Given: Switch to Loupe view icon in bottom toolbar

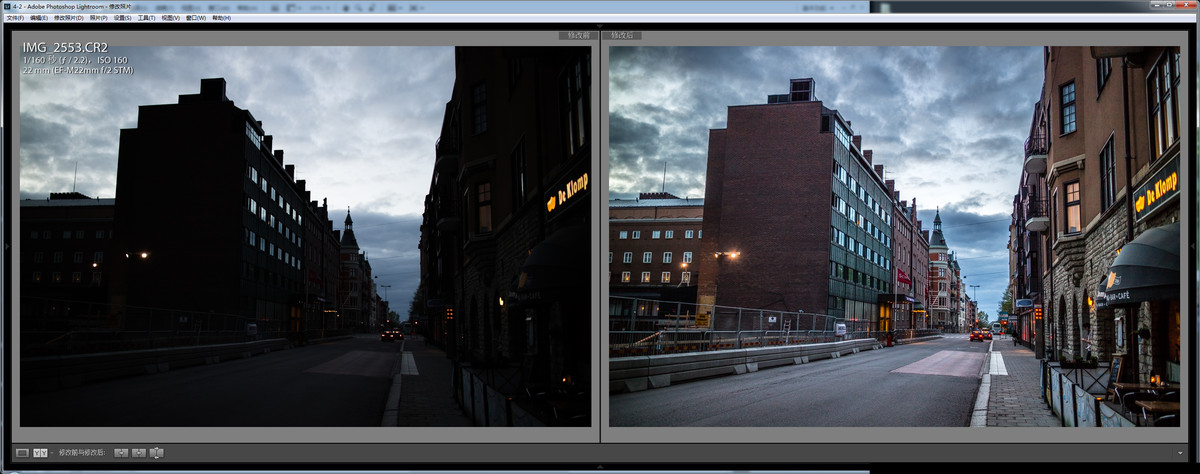Looking at the screenshot, I should coord(22,453).
